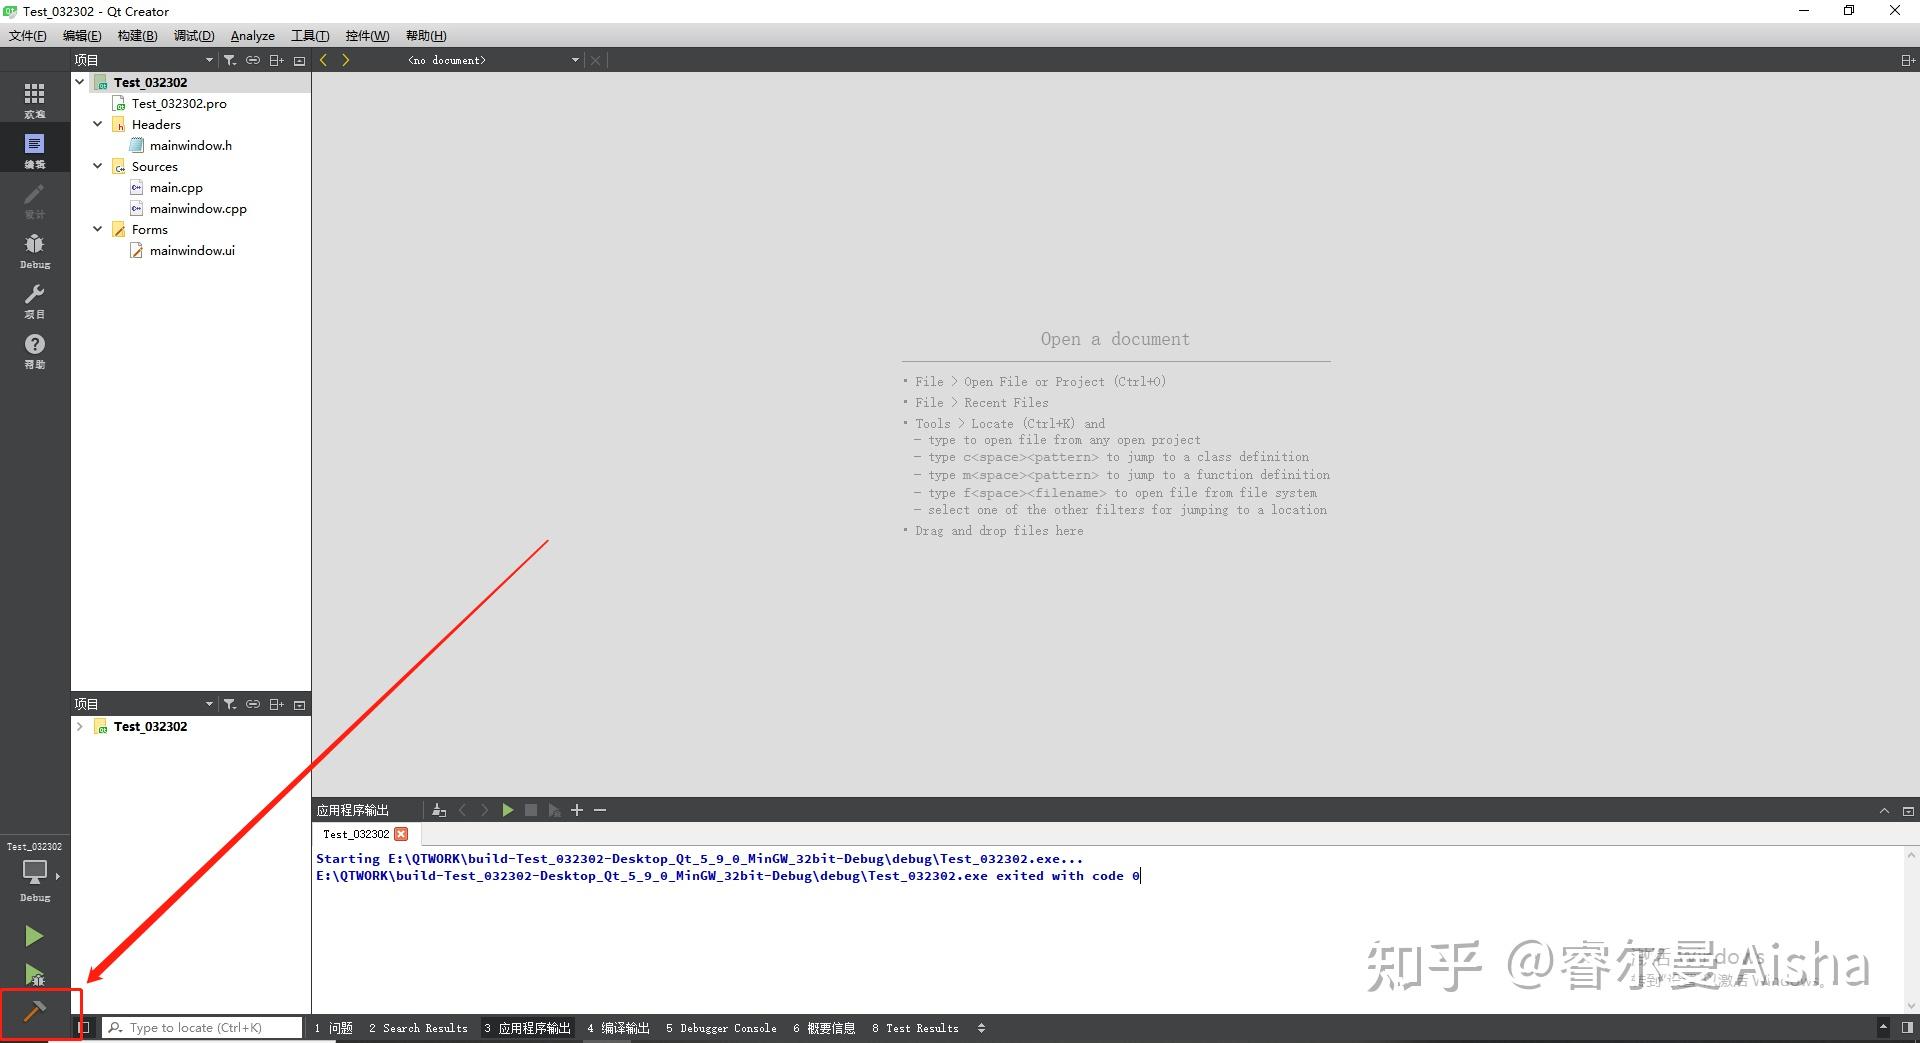Image resolution: width=1920 pixels, height=1043 pixels.
Task: Toggle sync with editor in lower project panel
Action: click(253, 704)
